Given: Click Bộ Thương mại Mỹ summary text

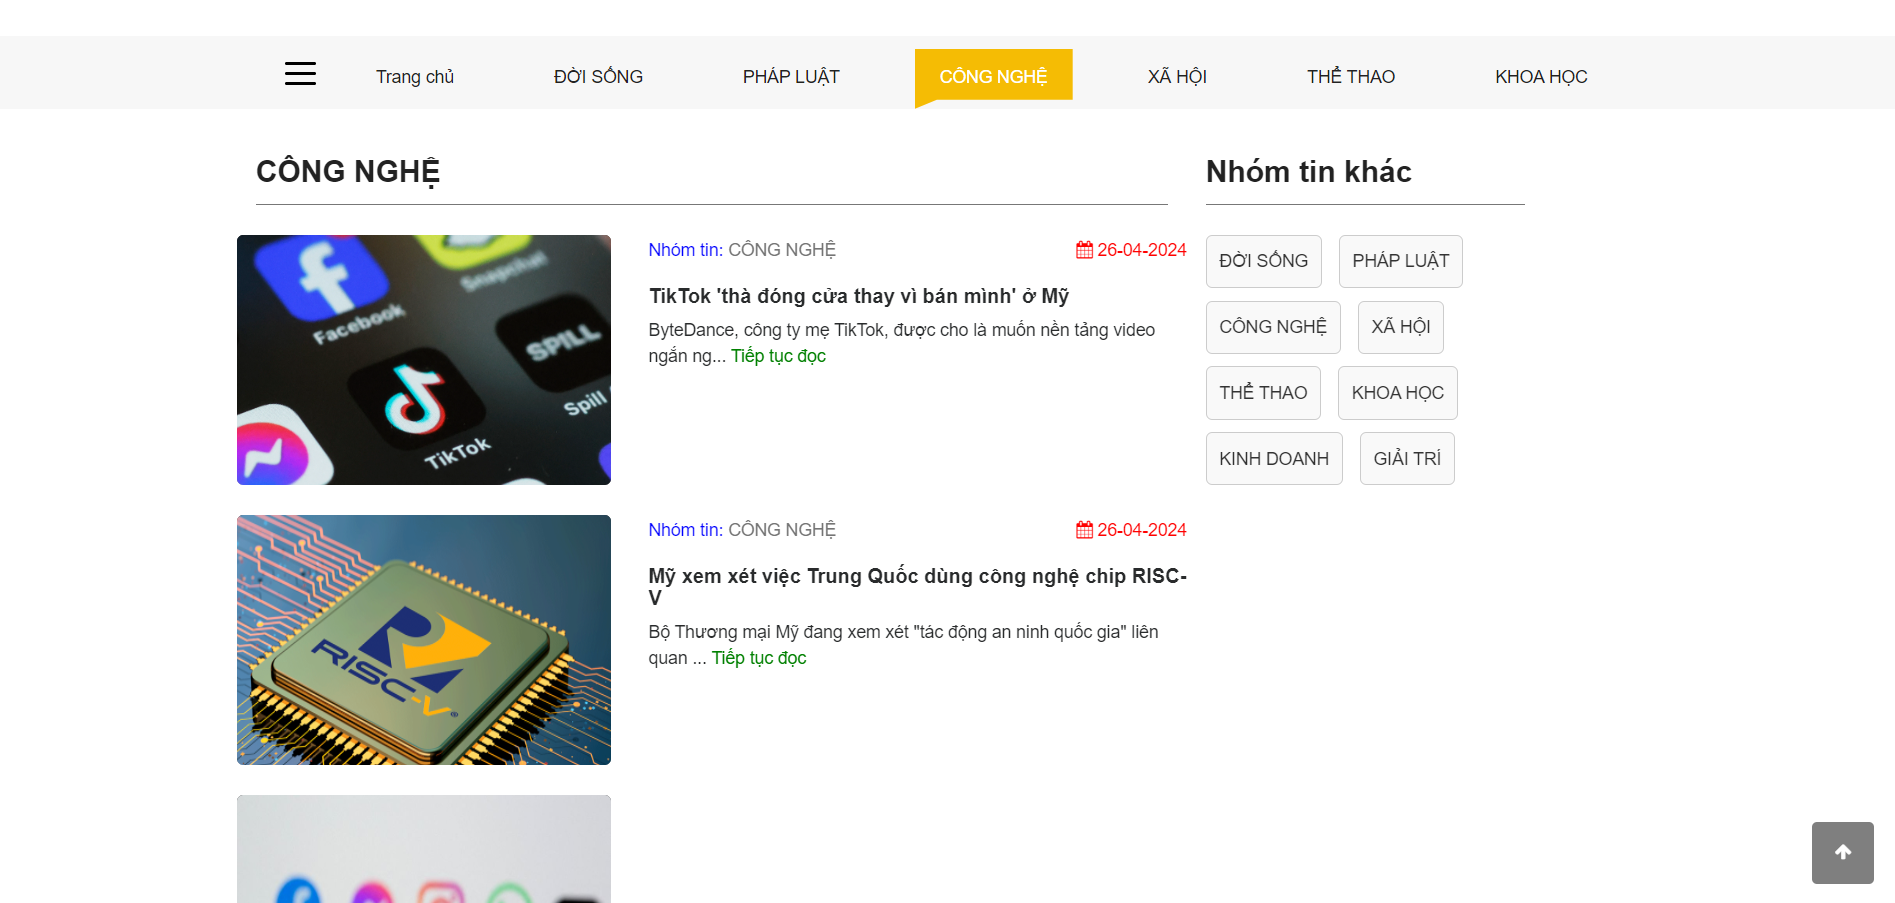Looking at the screenshot, I should click(904, 645).
